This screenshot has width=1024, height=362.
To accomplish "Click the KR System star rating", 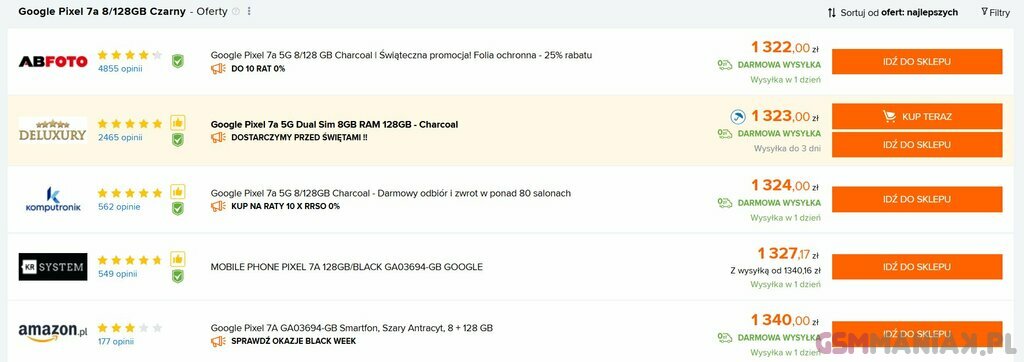I will (x=130, y=260).
